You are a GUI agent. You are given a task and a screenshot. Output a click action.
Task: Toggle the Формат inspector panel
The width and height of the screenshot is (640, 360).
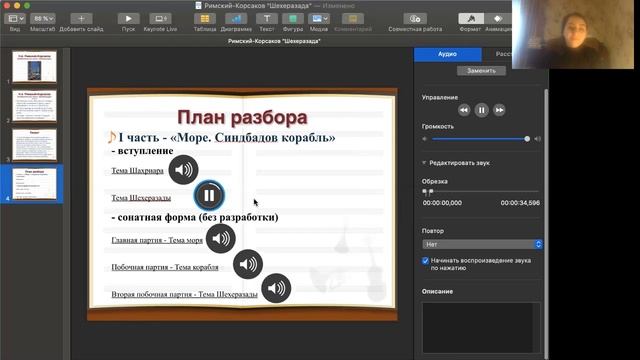point(471,19)
